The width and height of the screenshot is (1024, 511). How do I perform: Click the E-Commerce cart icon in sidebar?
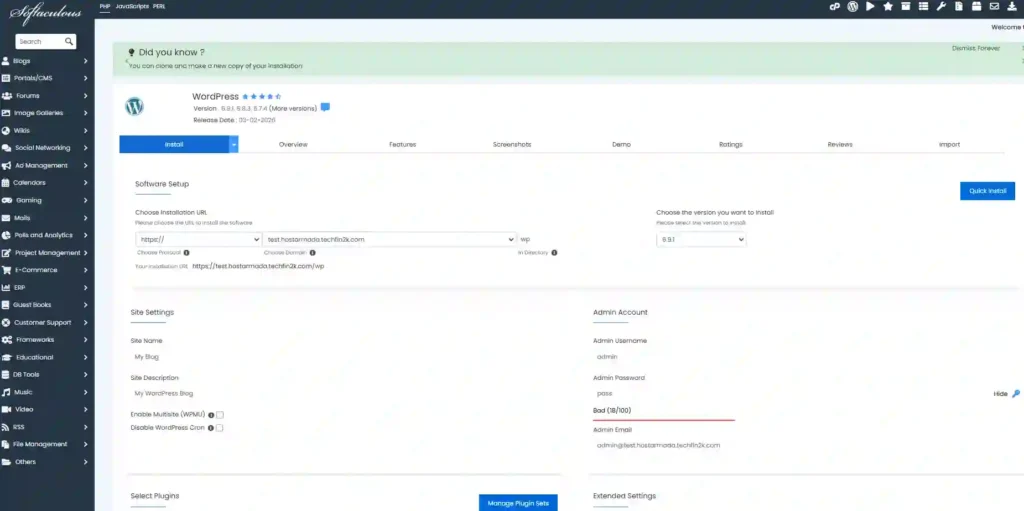tap(7, 270)
